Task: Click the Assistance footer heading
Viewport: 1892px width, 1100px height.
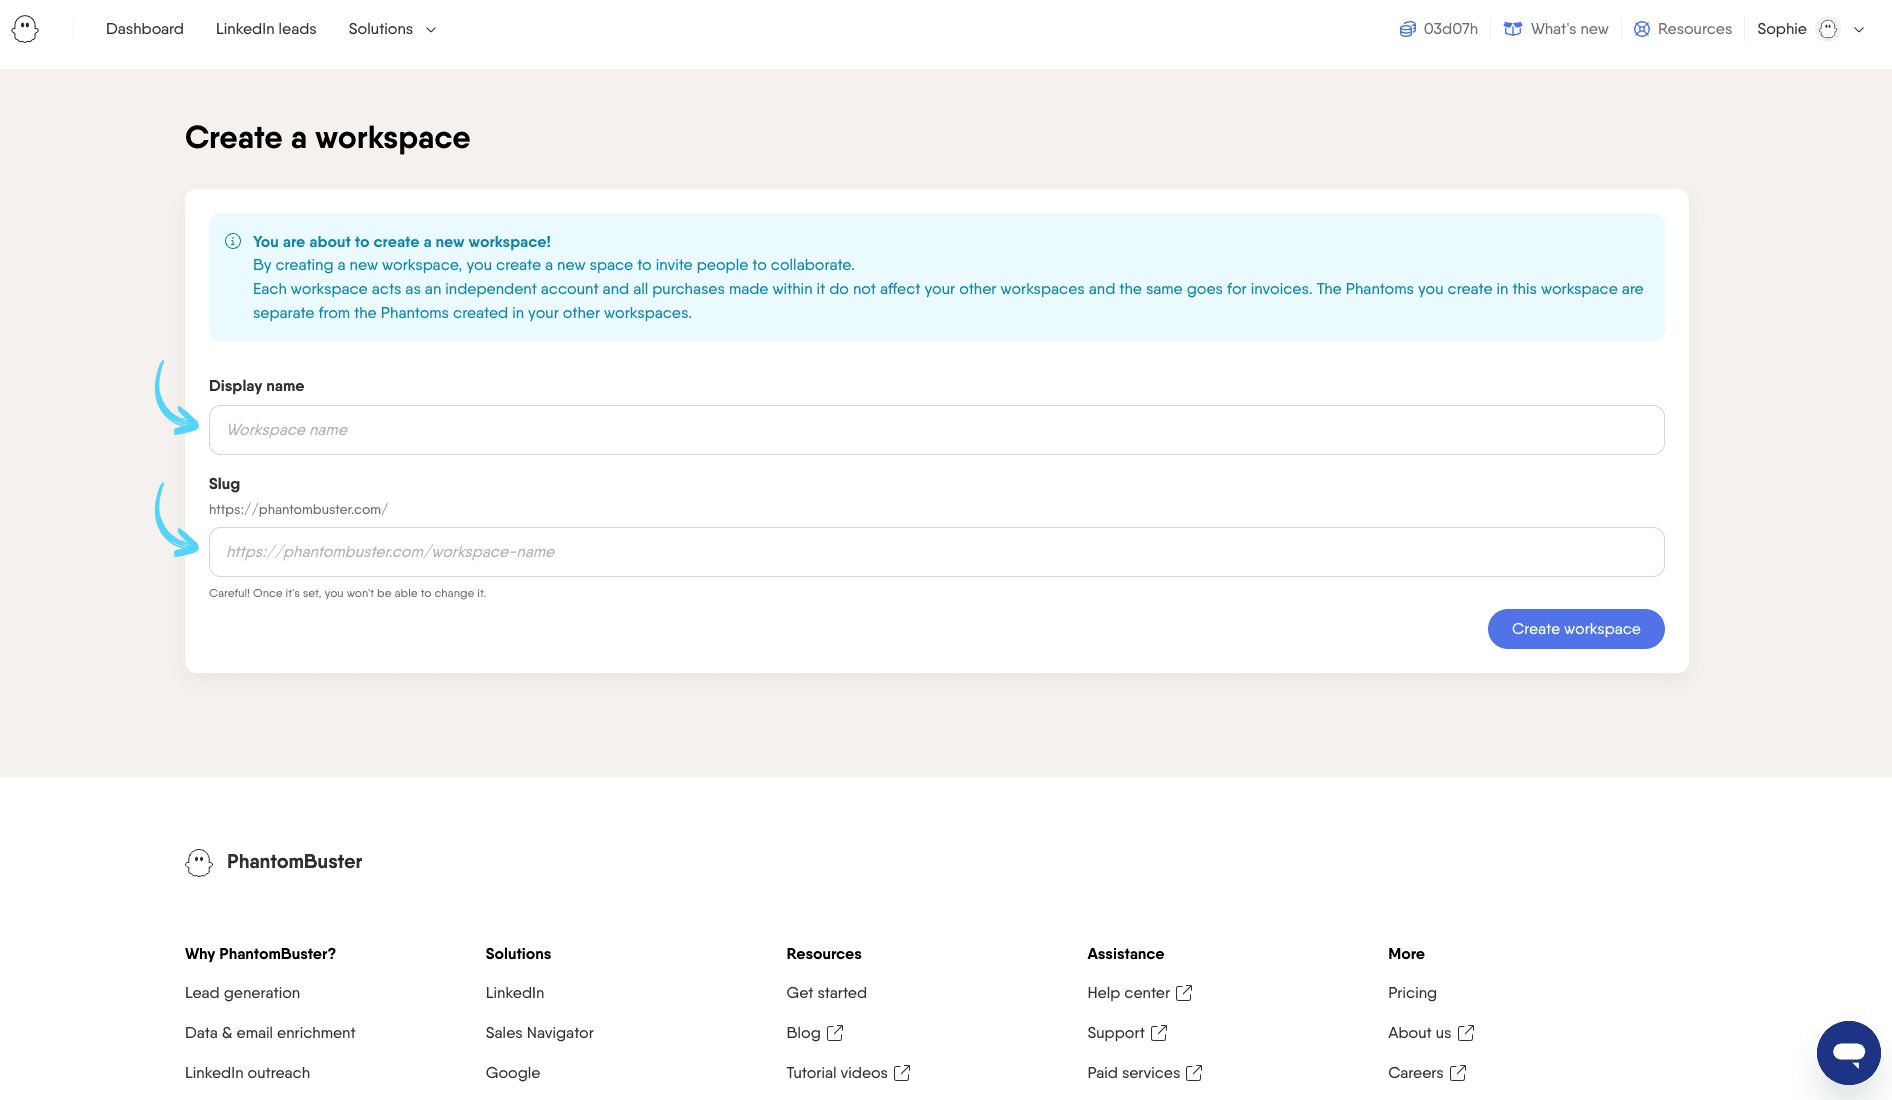Action: [1126, 954]
